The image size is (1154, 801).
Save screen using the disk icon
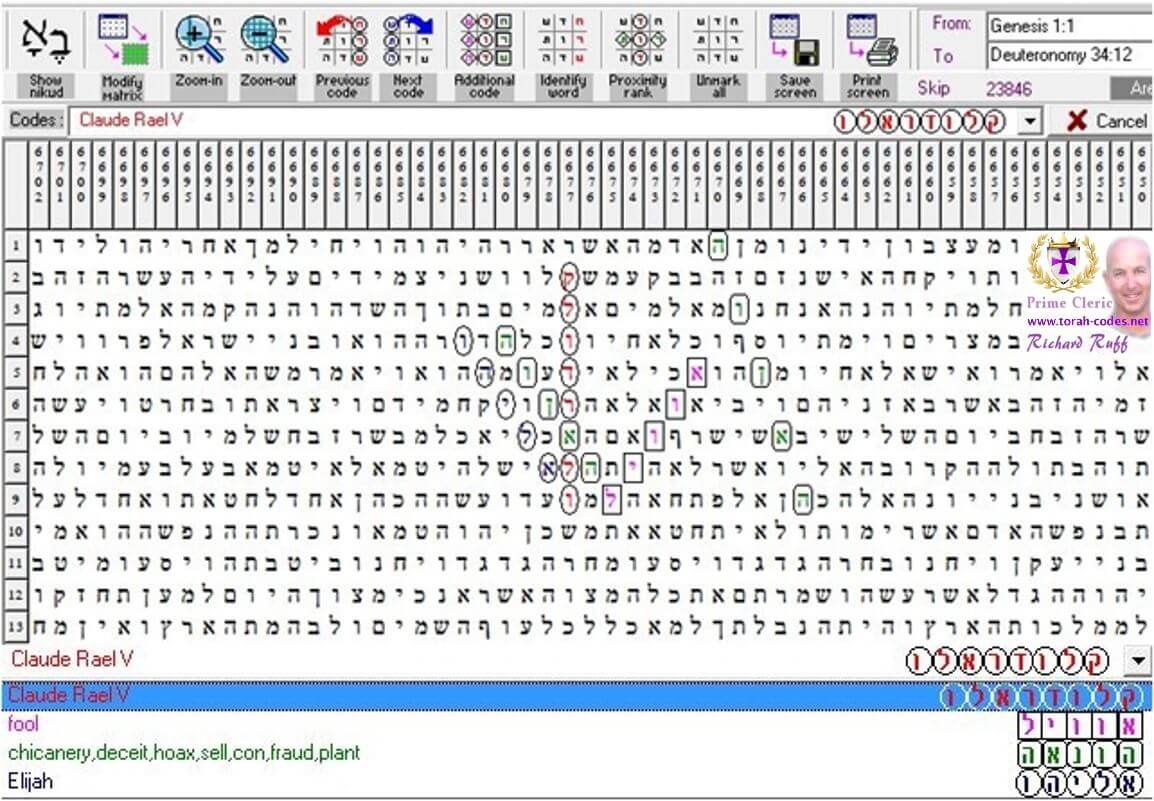(793, 40)
